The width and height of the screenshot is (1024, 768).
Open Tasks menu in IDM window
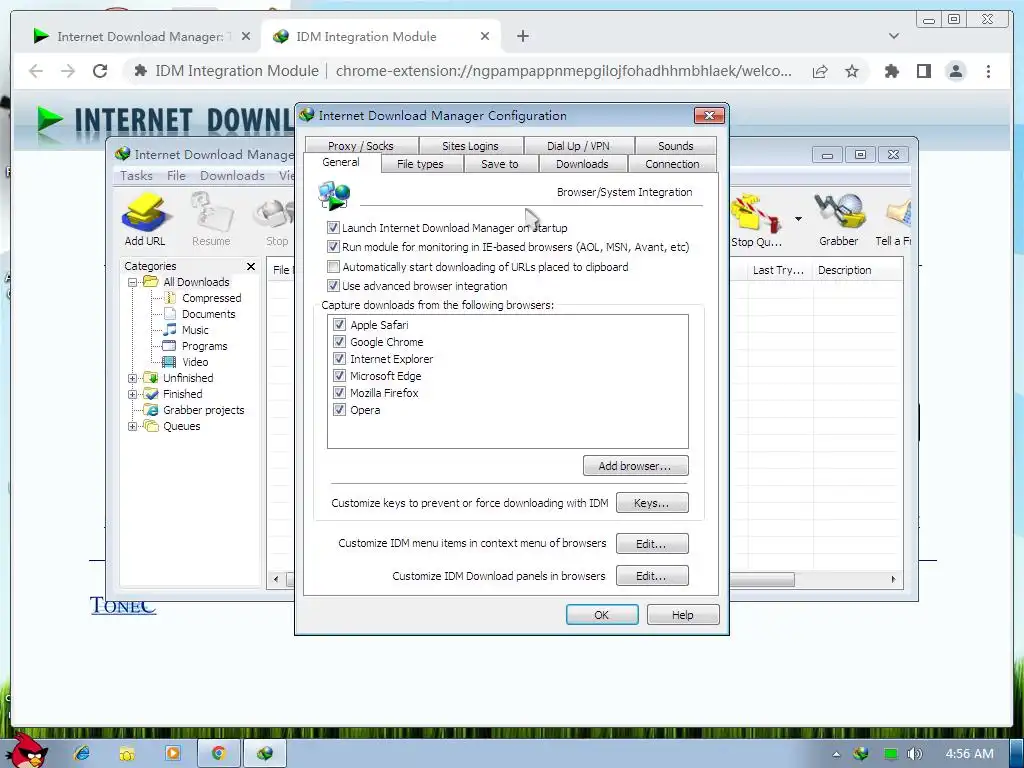[x=136, y=176]
